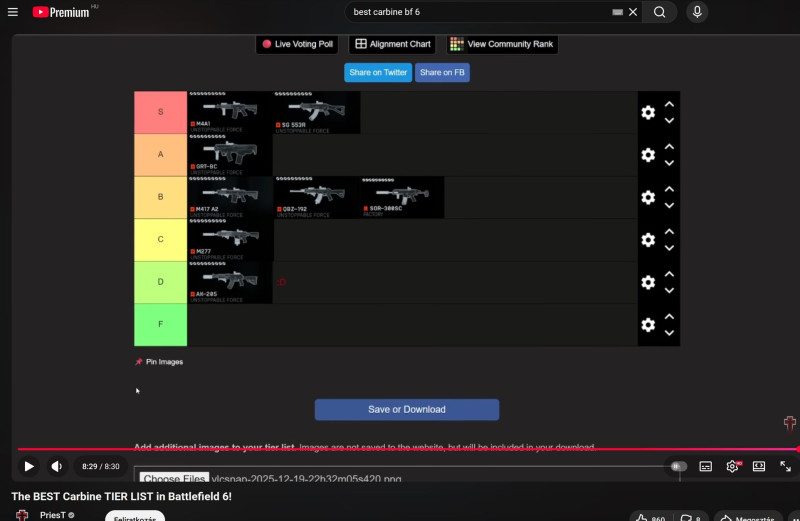Open the PriesT channel name link
Image resolution: width=800 pixels, height=521 pixels.
pyautogui.click(x=53, y=515)
